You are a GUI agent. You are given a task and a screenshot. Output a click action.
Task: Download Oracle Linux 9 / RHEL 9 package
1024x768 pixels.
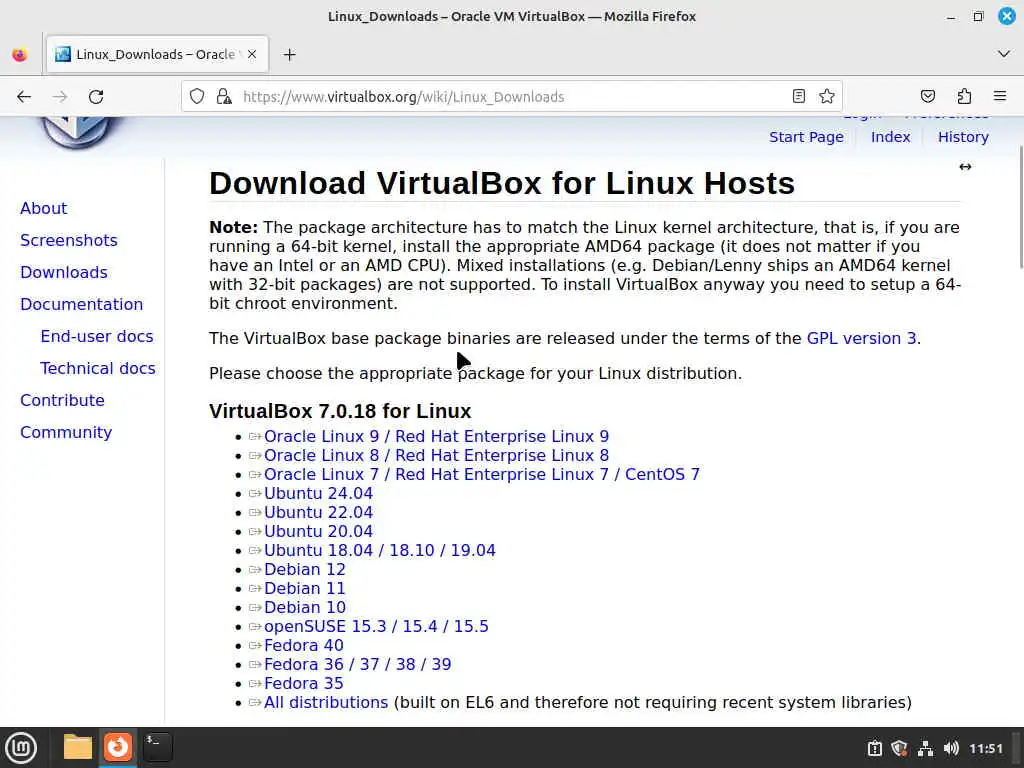pos(436,436)
